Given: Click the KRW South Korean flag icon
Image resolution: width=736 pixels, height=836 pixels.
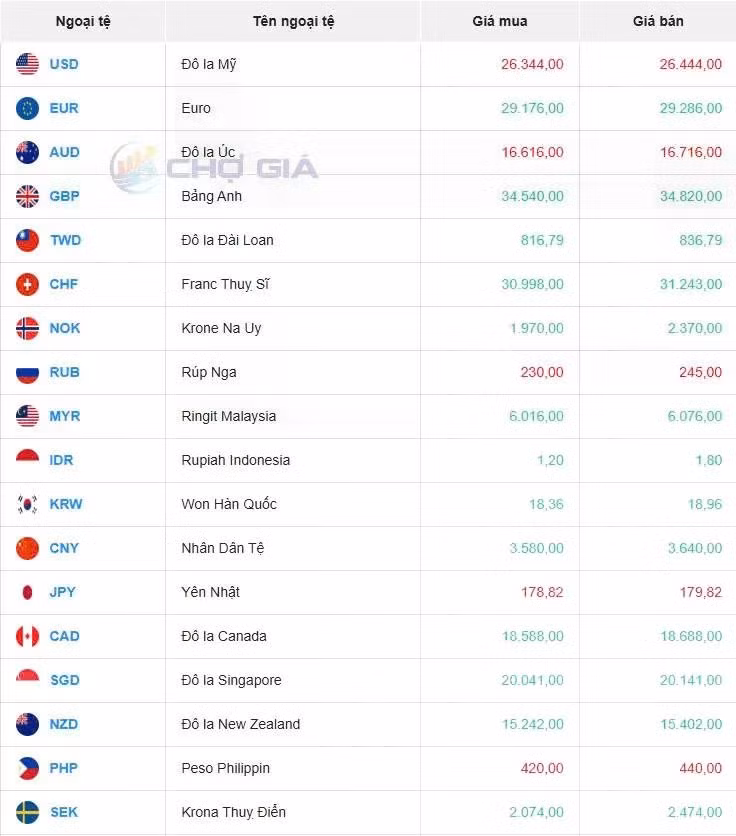Looking at the screenshot, I should 27,504.
